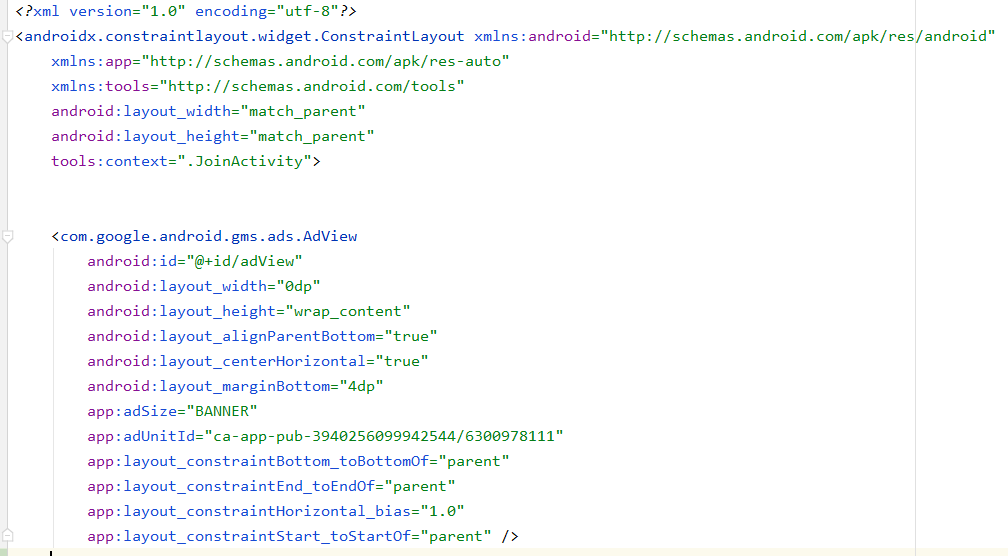Click root layout_width "match_parent" value
Screen dimensions: 1008x556
click(x=303, y=112)
